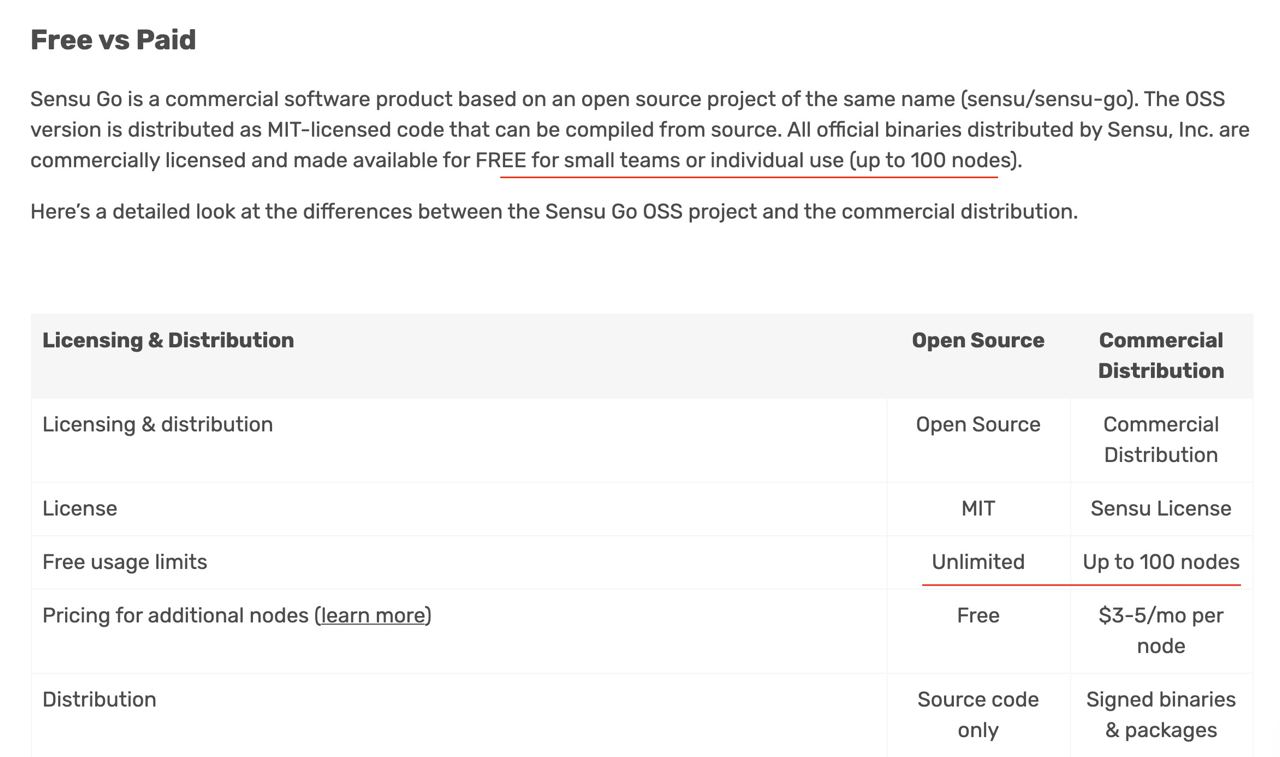Viewport: 1280px width, 757px height.
Task: Click the 'Pricing for additional nodes' row label
Action: click(x=237, y=616)
